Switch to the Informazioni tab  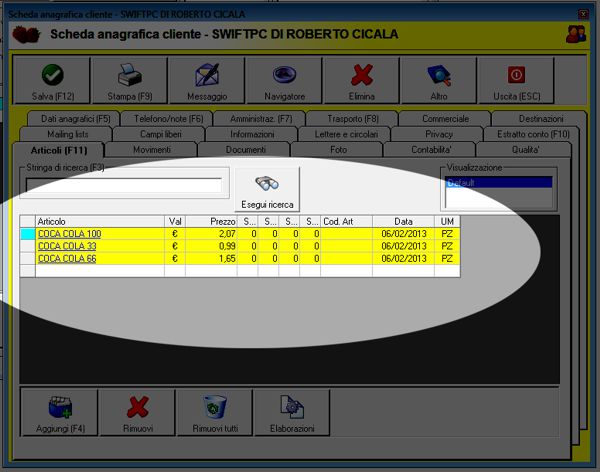(x=252, y=134)
